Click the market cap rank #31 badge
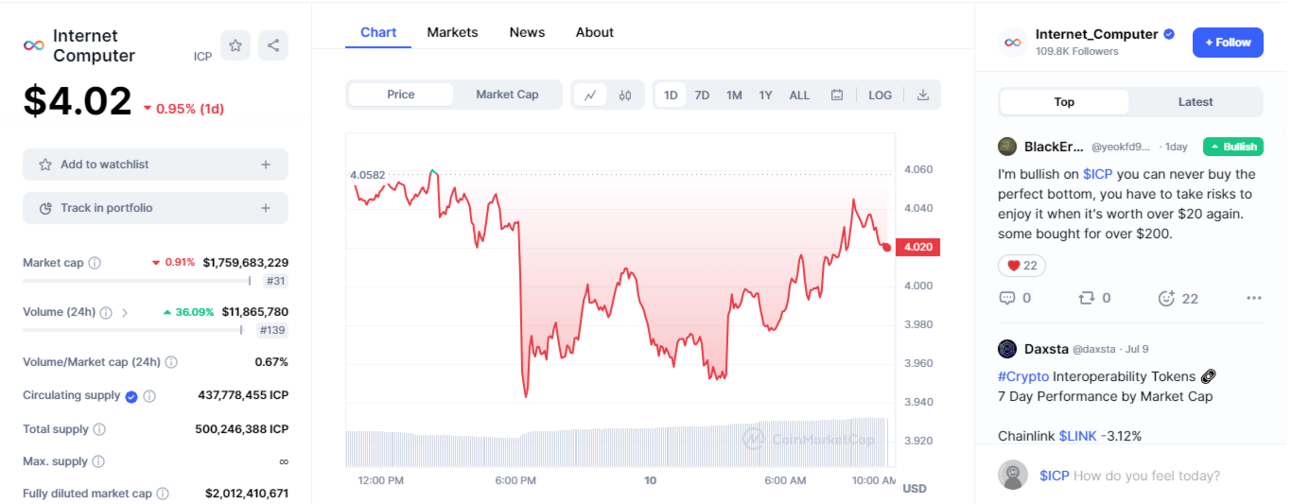Screen dimensions: 1292x504 click(x=276, y=281)
